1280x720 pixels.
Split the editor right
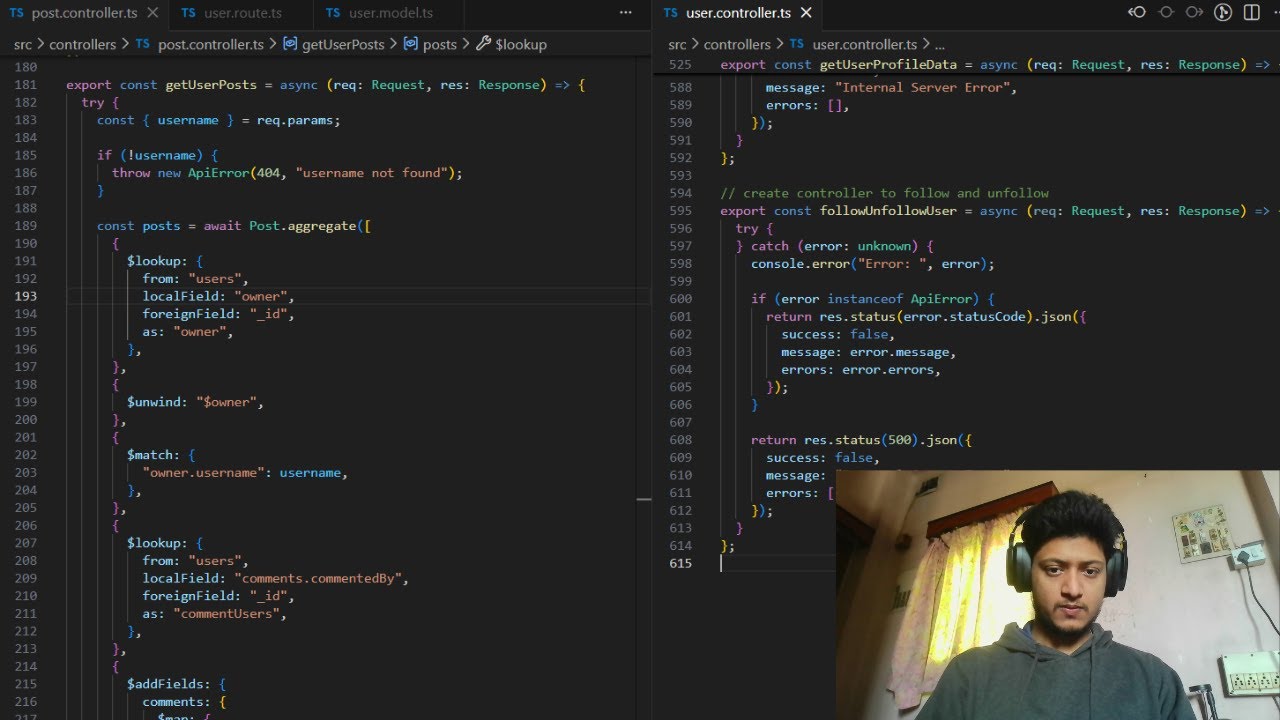pyautogui.click(x=1251, y=13)
